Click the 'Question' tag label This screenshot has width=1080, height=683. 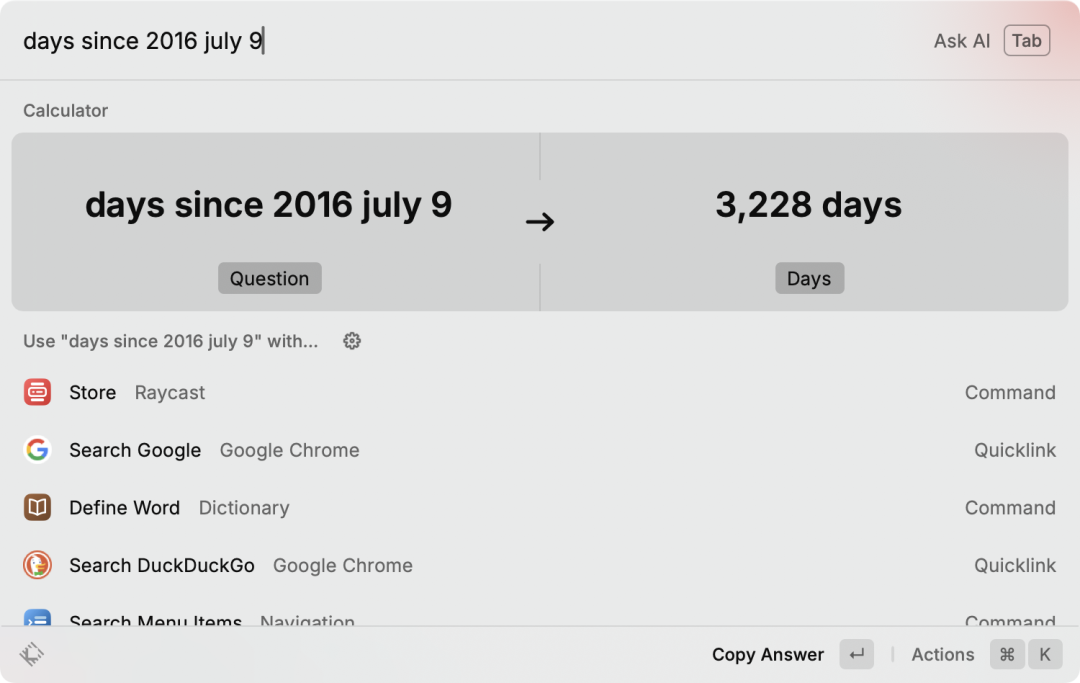coord(269,278)
